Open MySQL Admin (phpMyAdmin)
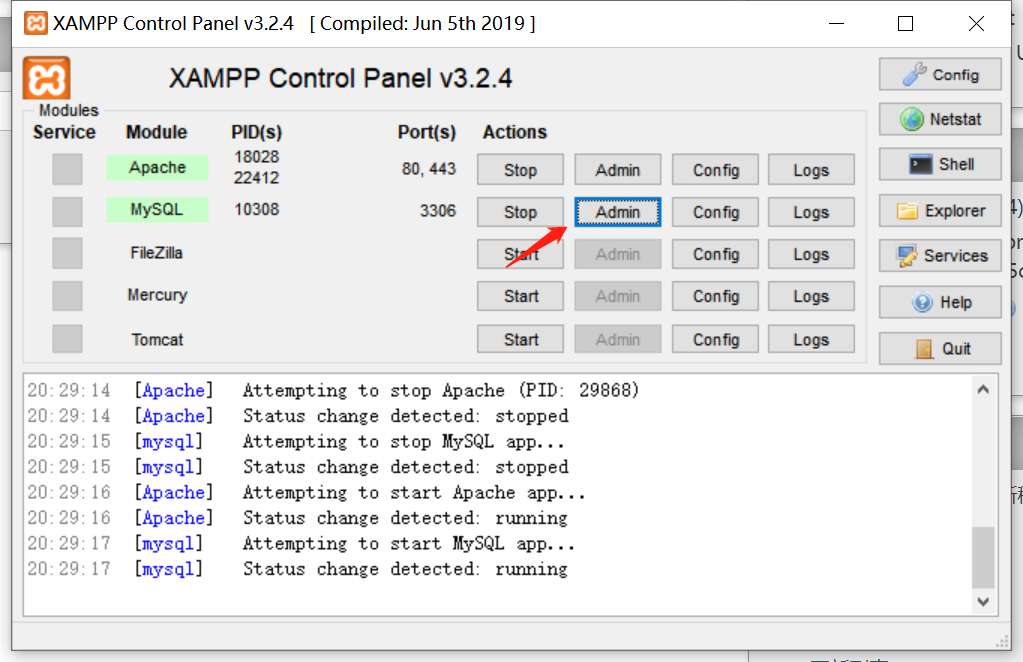Viewport: 1023px width, 662px height. click(617, 212)
